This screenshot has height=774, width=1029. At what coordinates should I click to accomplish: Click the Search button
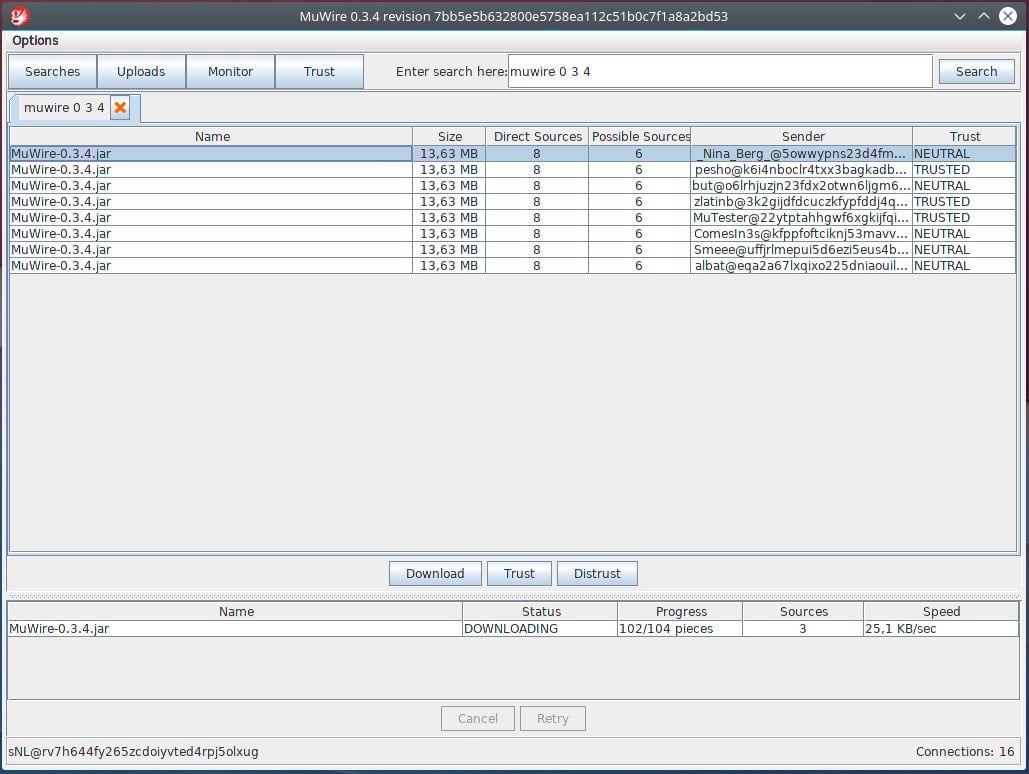[x=976, y=72]
